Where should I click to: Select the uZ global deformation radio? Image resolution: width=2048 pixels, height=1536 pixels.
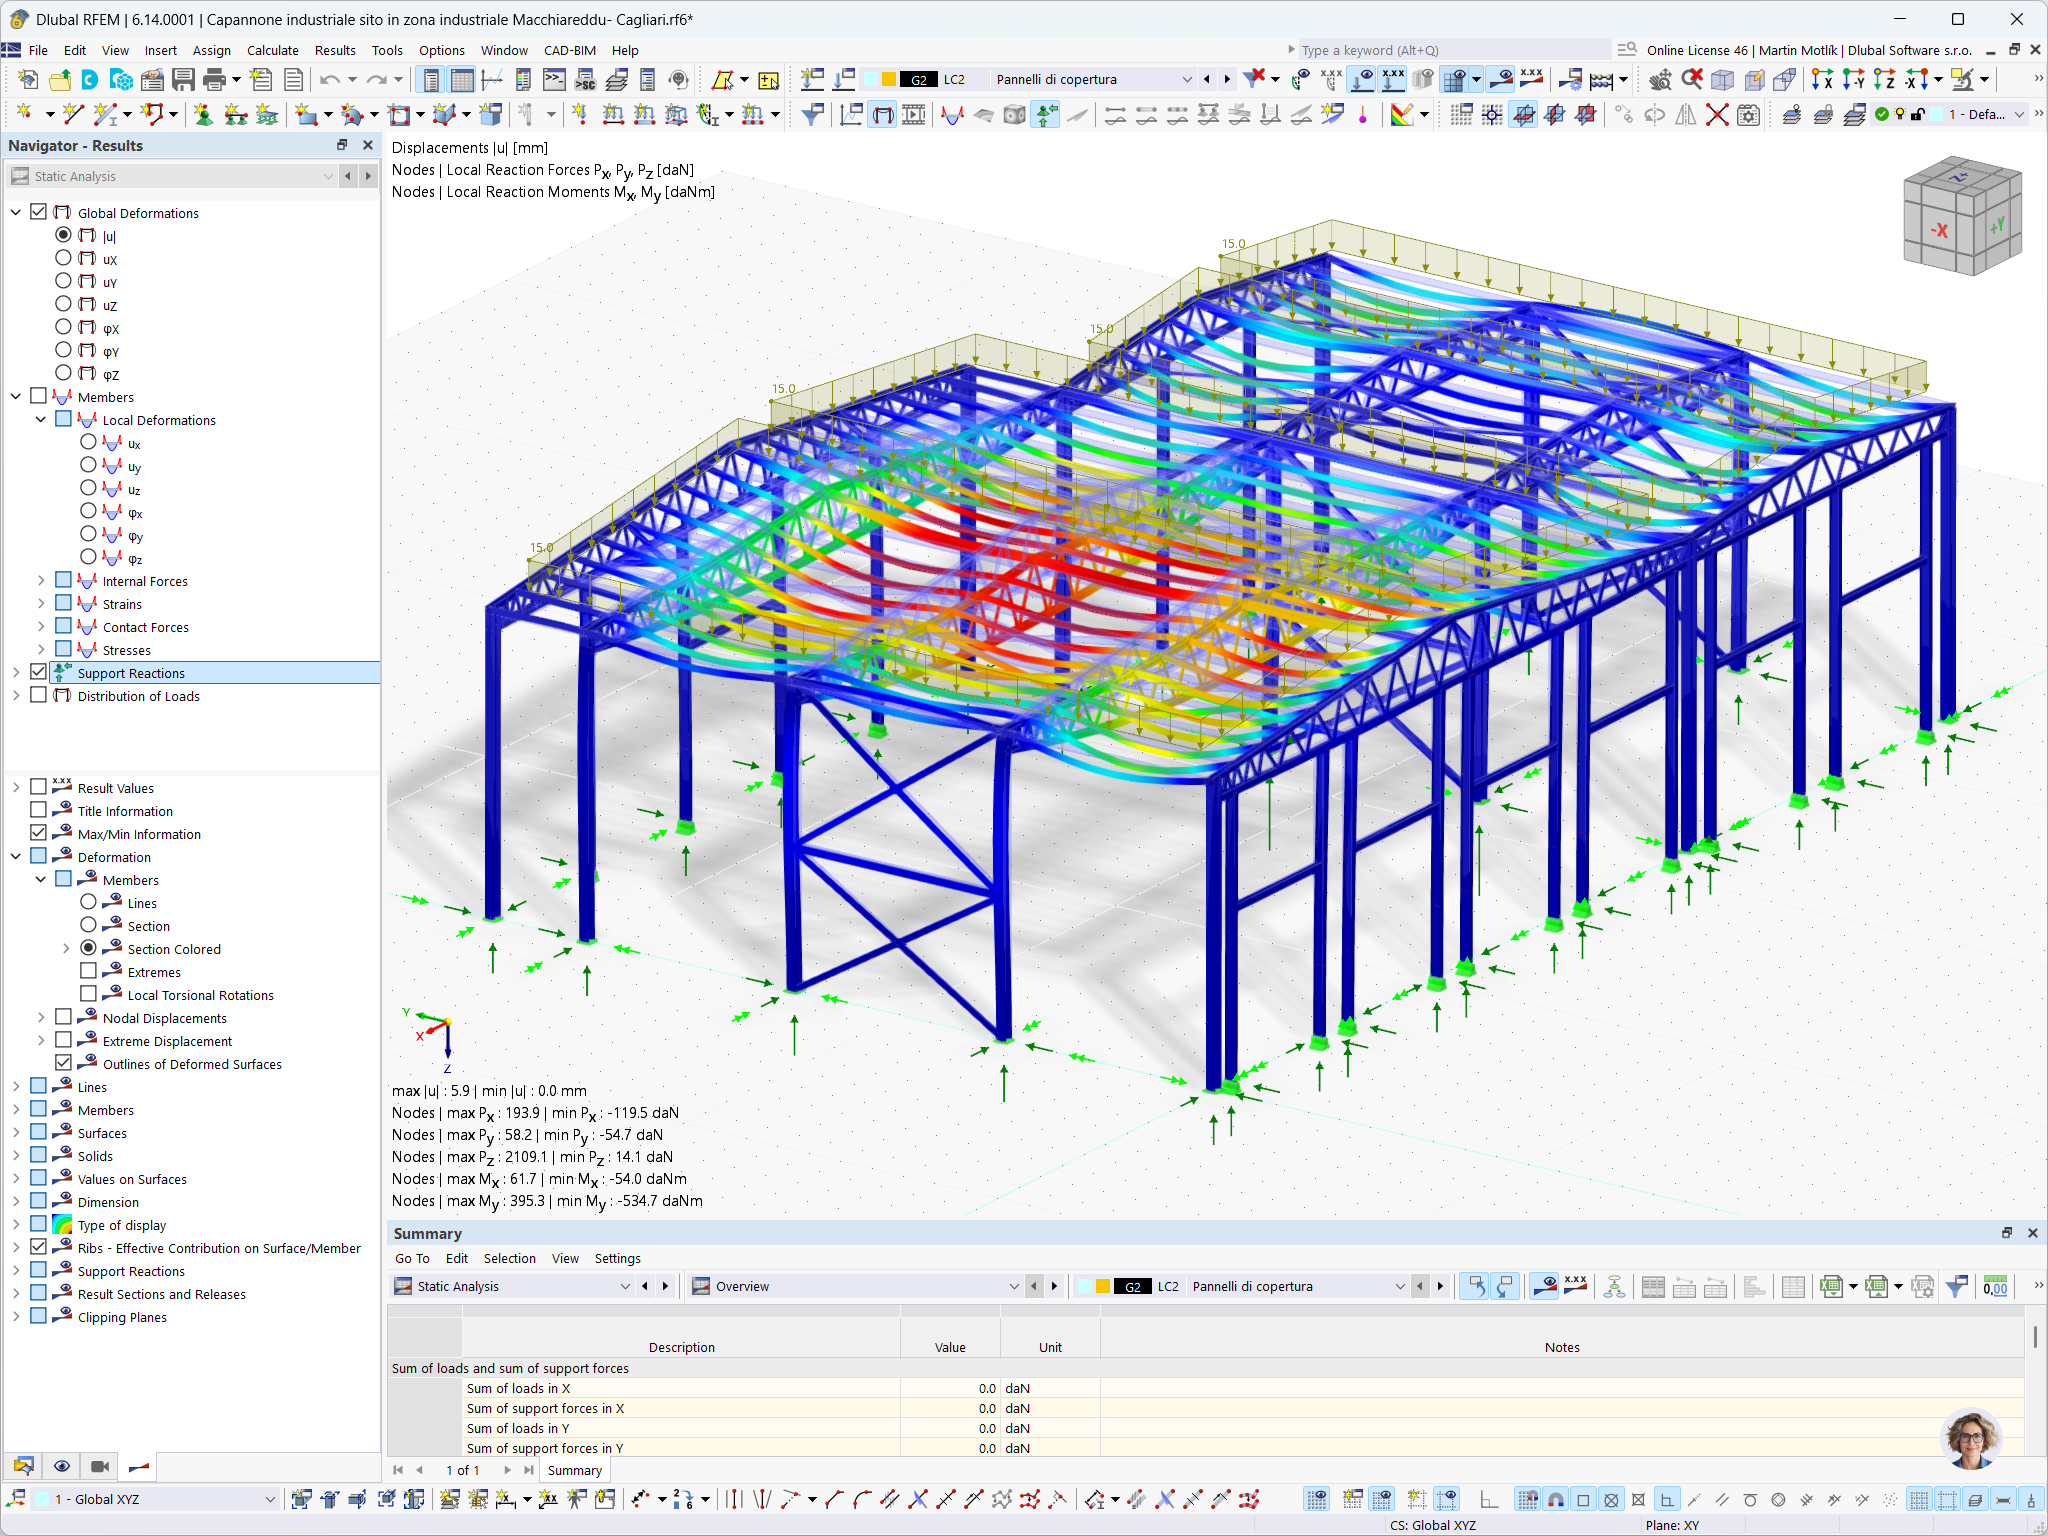pyautogui.click(x=63, y=305)
